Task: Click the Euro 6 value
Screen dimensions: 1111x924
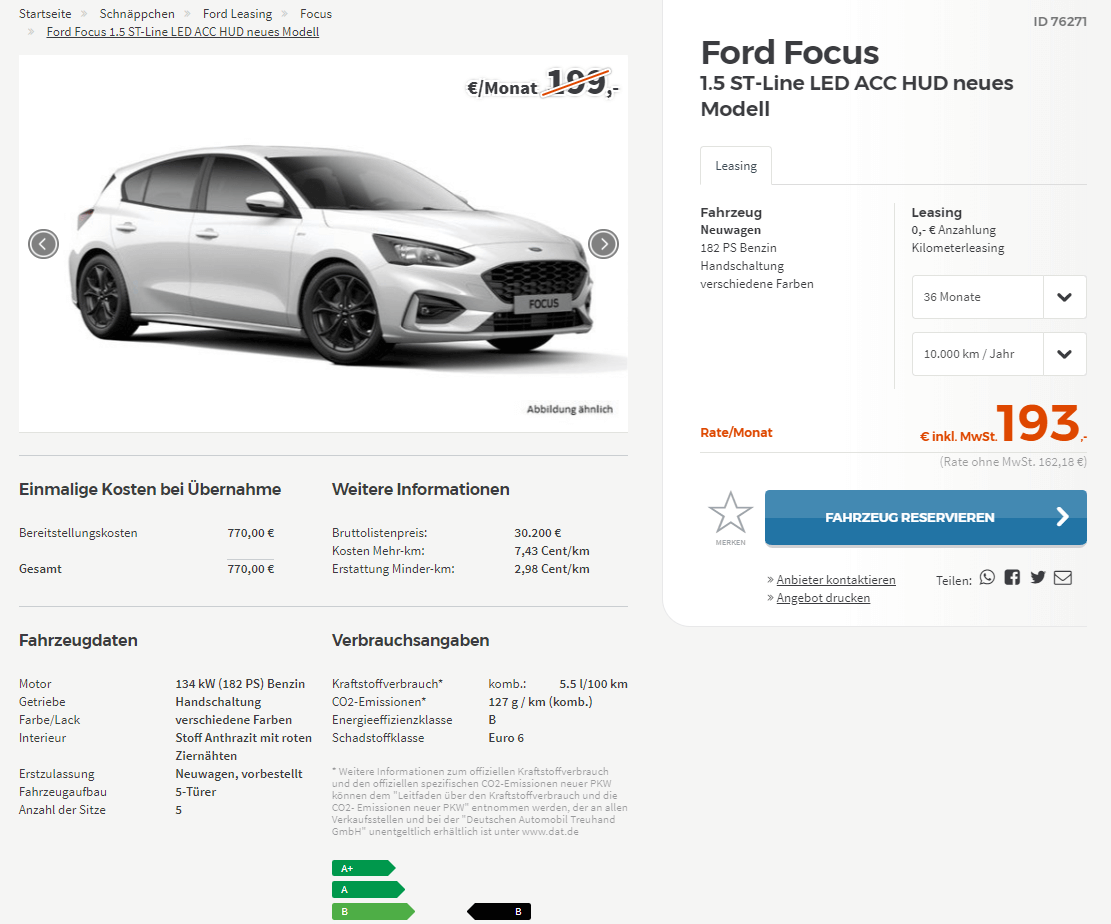Action: pos(506,738)
